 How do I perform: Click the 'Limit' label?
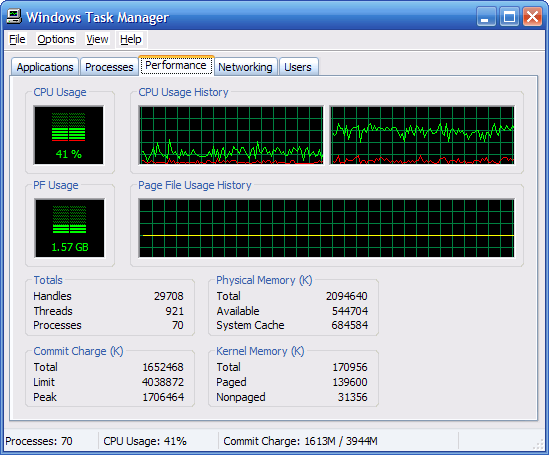[44, 382]
